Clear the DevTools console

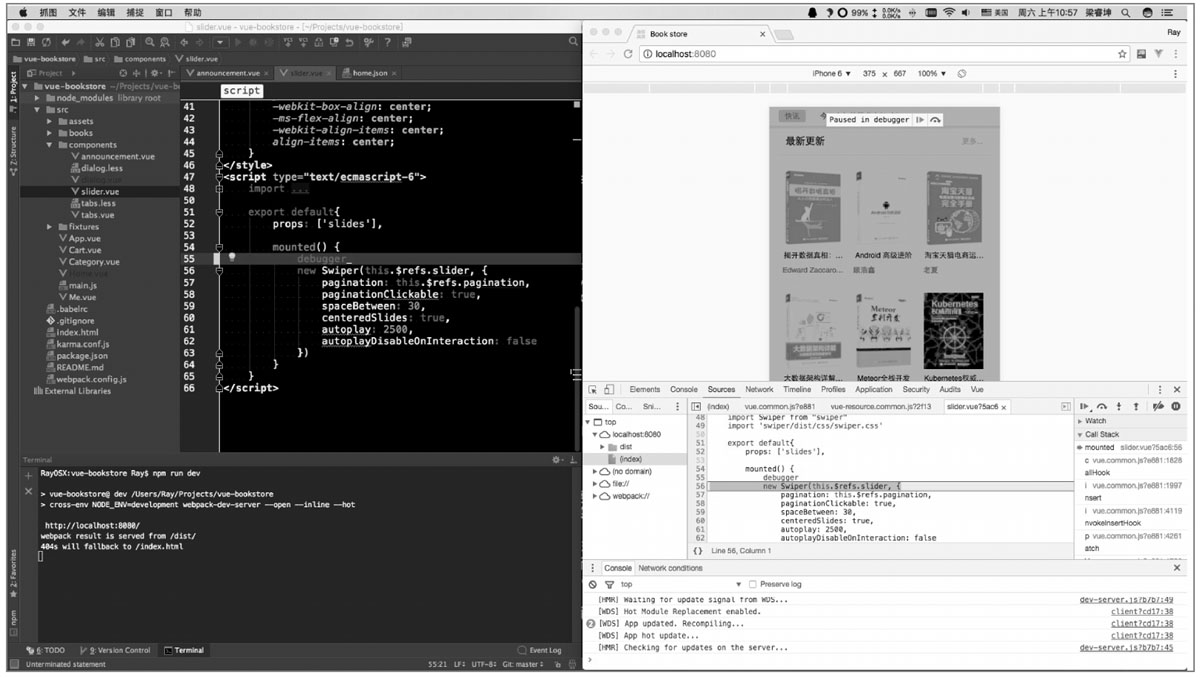593,584
